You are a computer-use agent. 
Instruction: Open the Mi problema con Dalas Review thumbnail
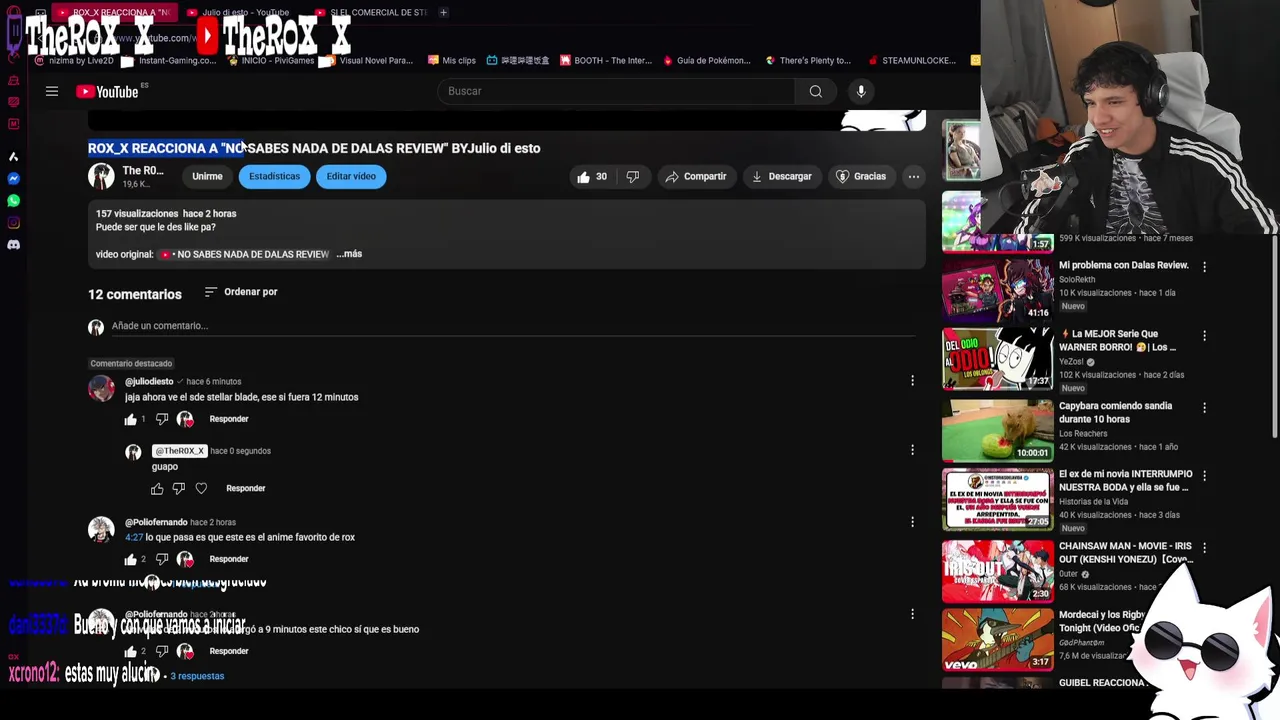tap(997, 289)
